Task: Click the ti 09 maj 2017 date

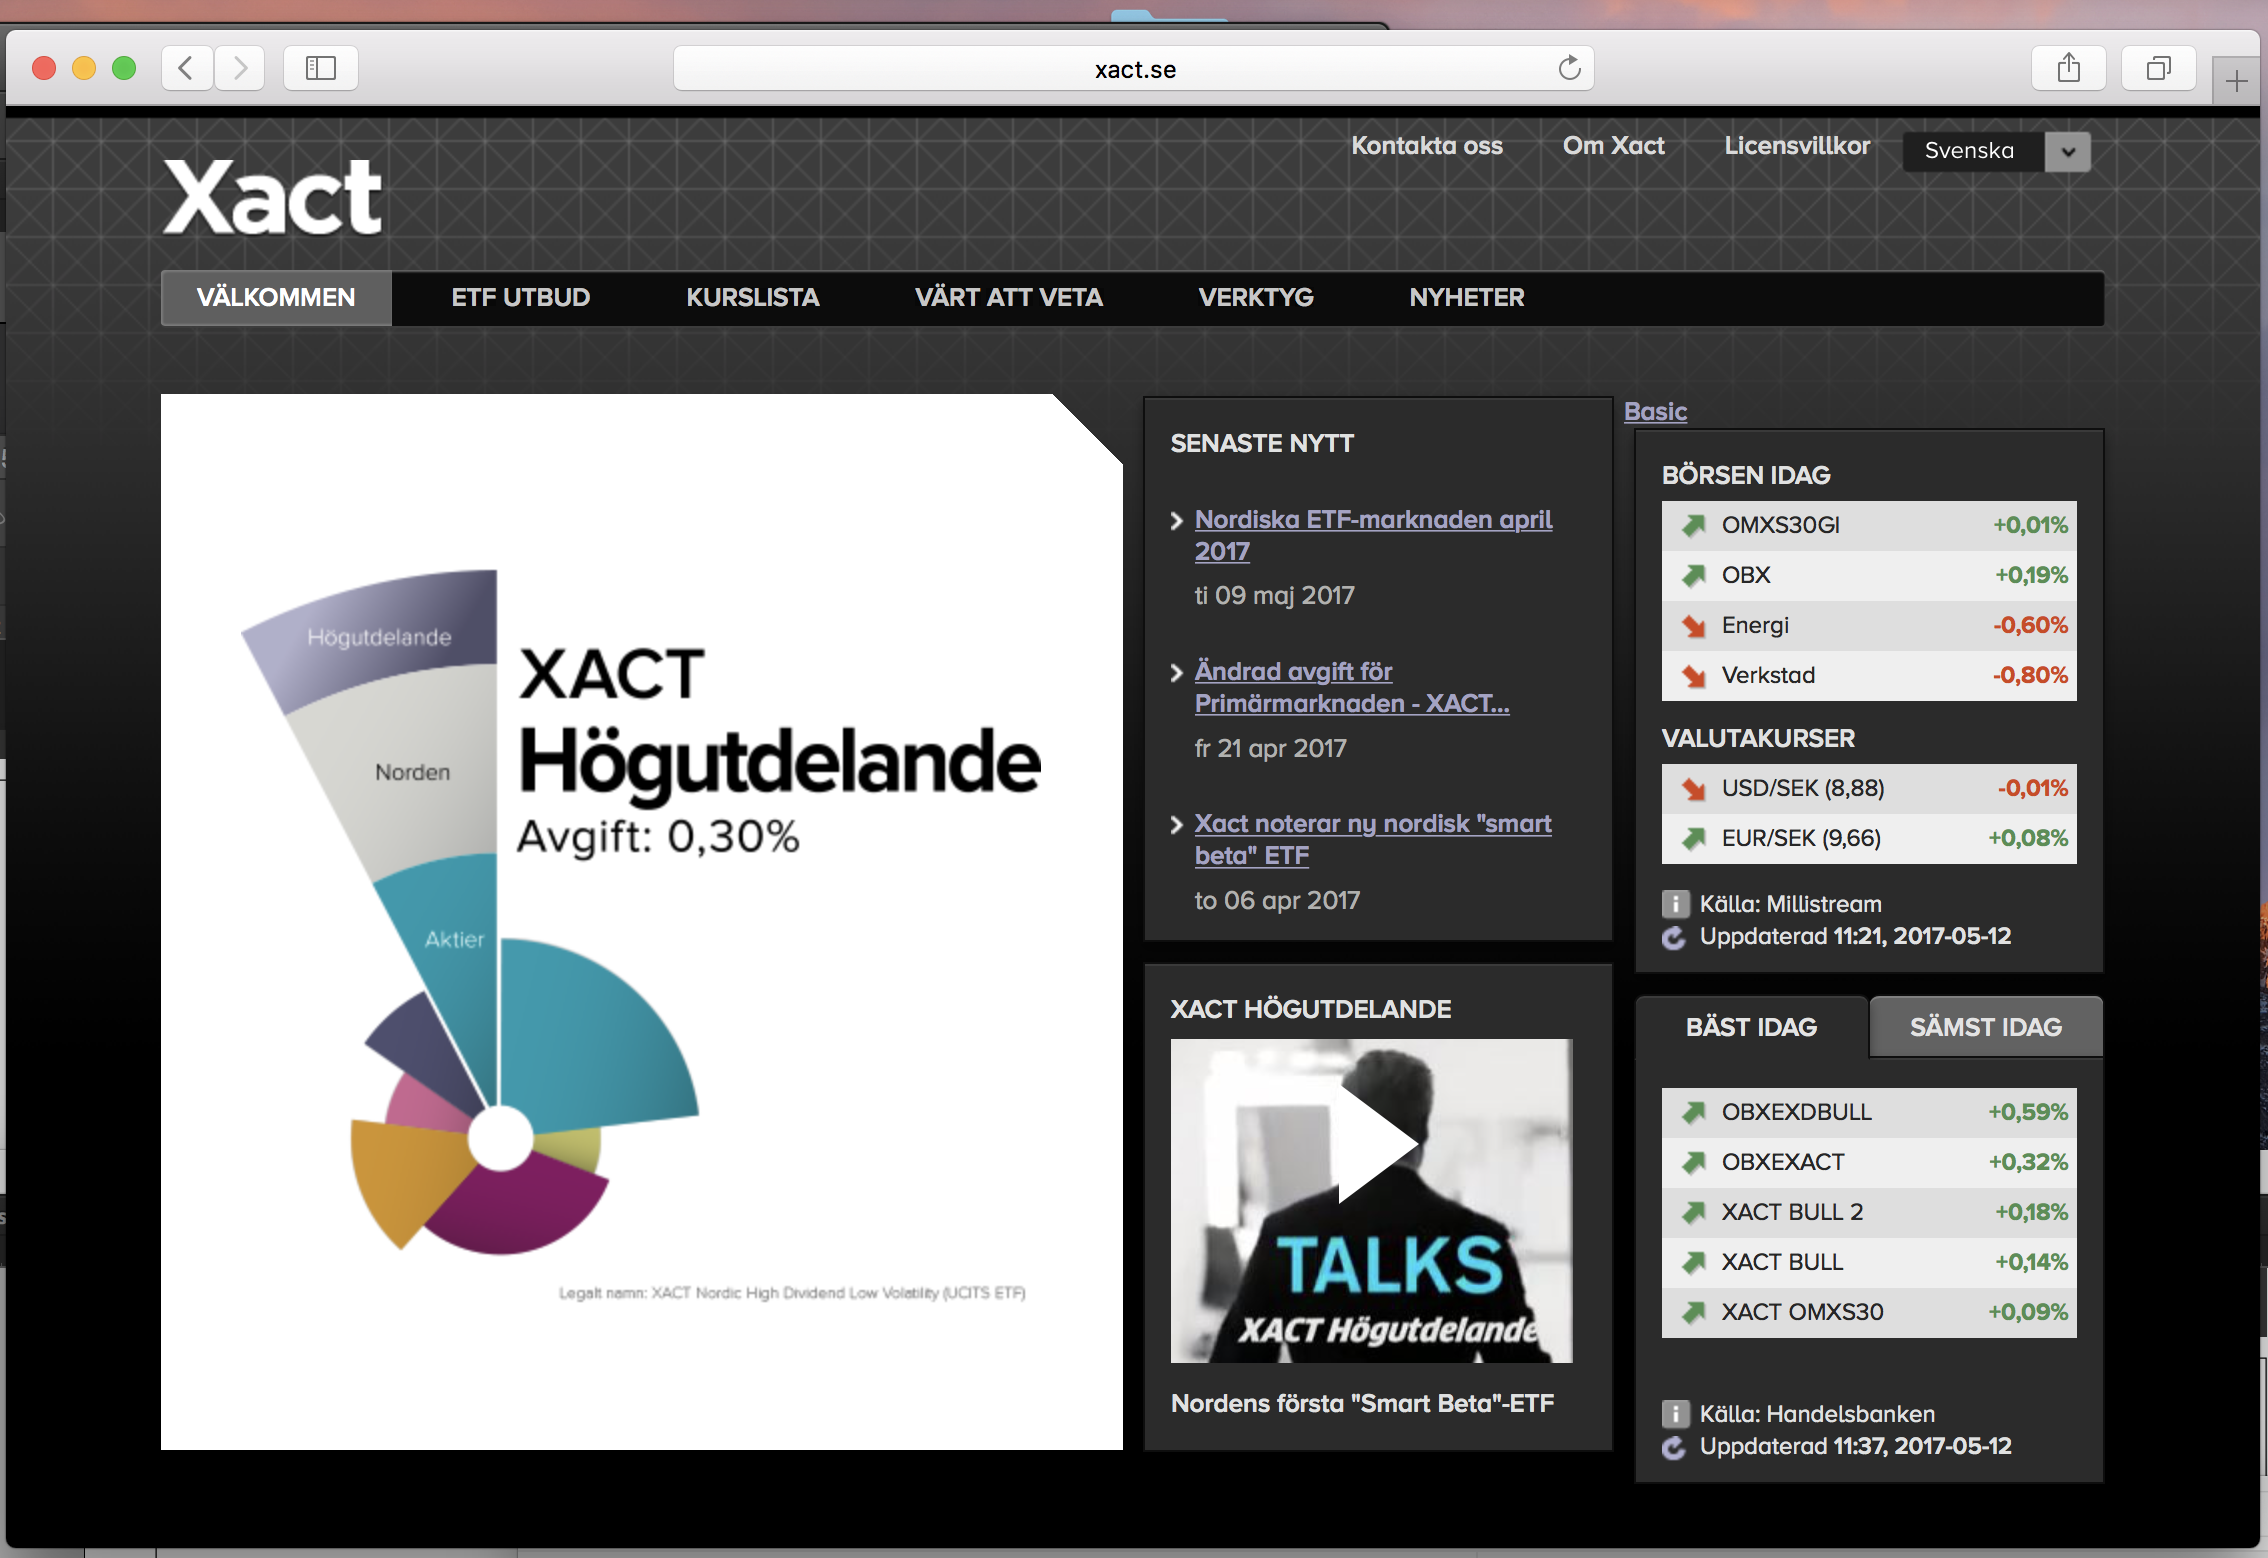Action: tap(1274, 596)
